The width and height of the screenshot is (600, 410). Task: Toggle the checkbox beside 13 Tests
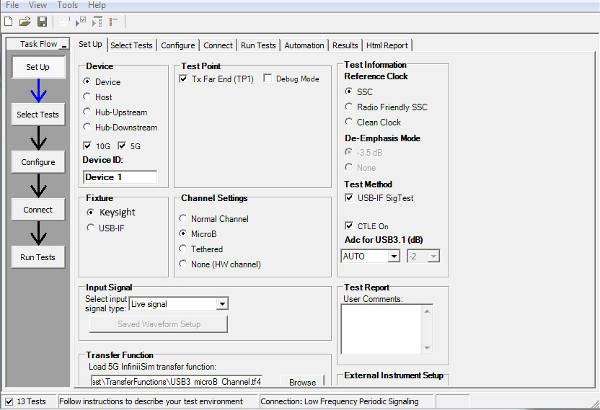point(9,401)
